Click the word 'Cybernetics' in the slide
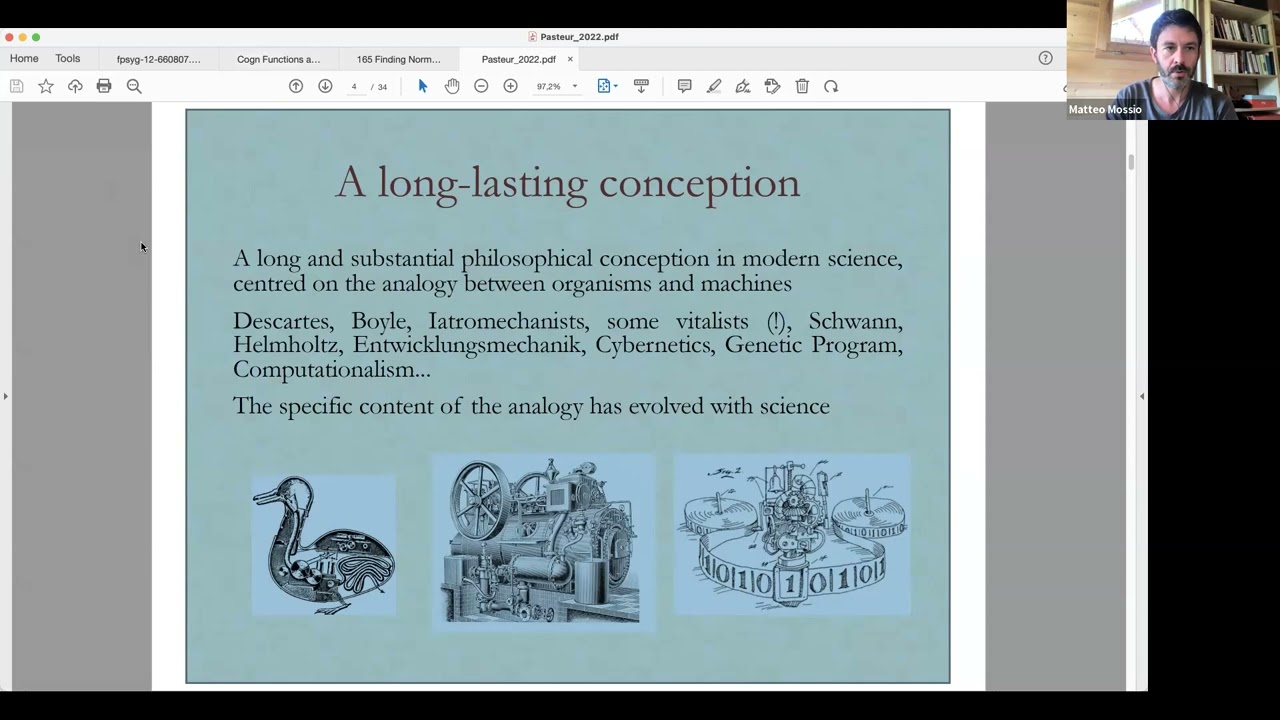The height and width of the screenshot is (720, 1280). tap(653, 345)
